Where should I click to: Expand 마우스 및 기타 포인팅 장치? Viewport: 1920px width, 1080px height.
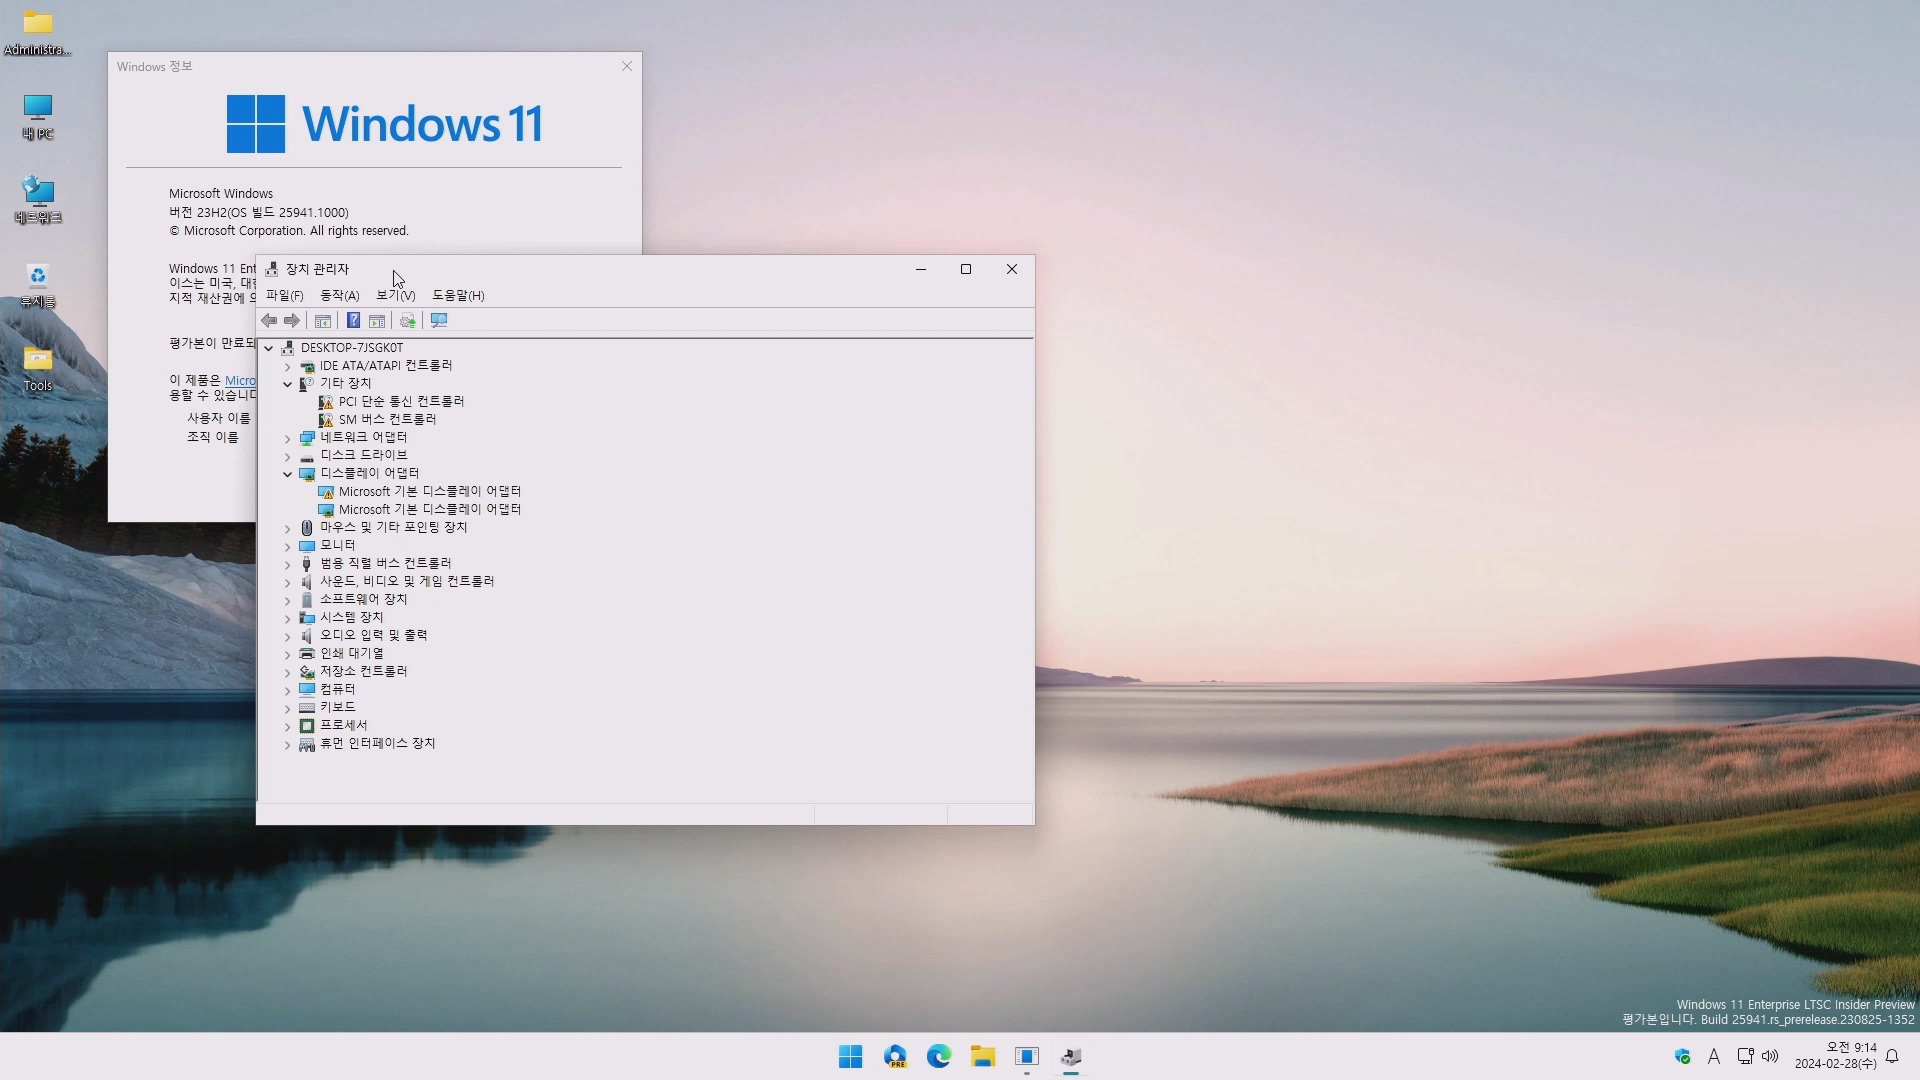pyautogui.click(x=288, y=528)
